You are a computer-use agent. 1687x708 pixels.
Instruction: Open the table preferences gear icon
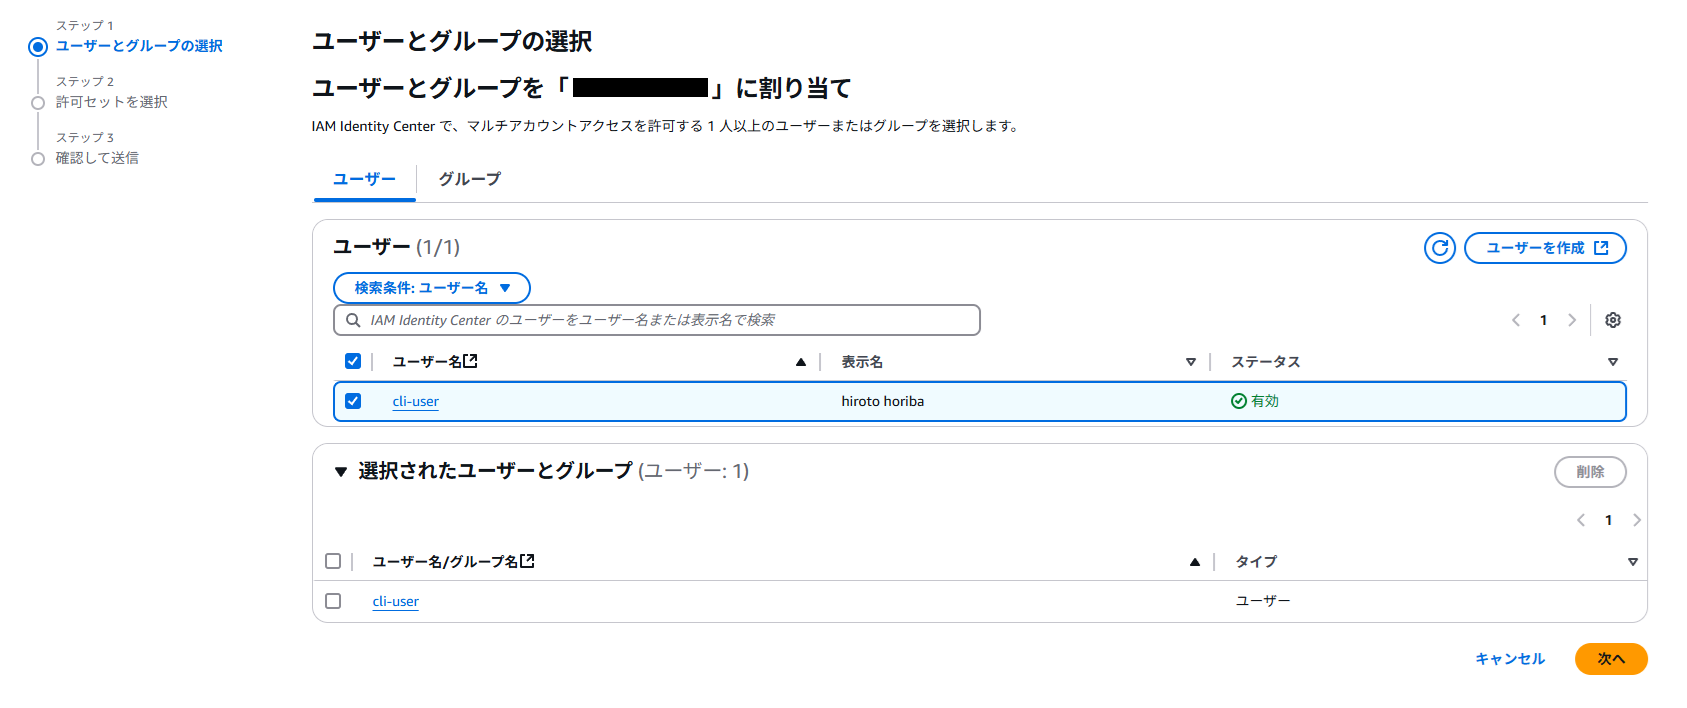pos(1613,320)
